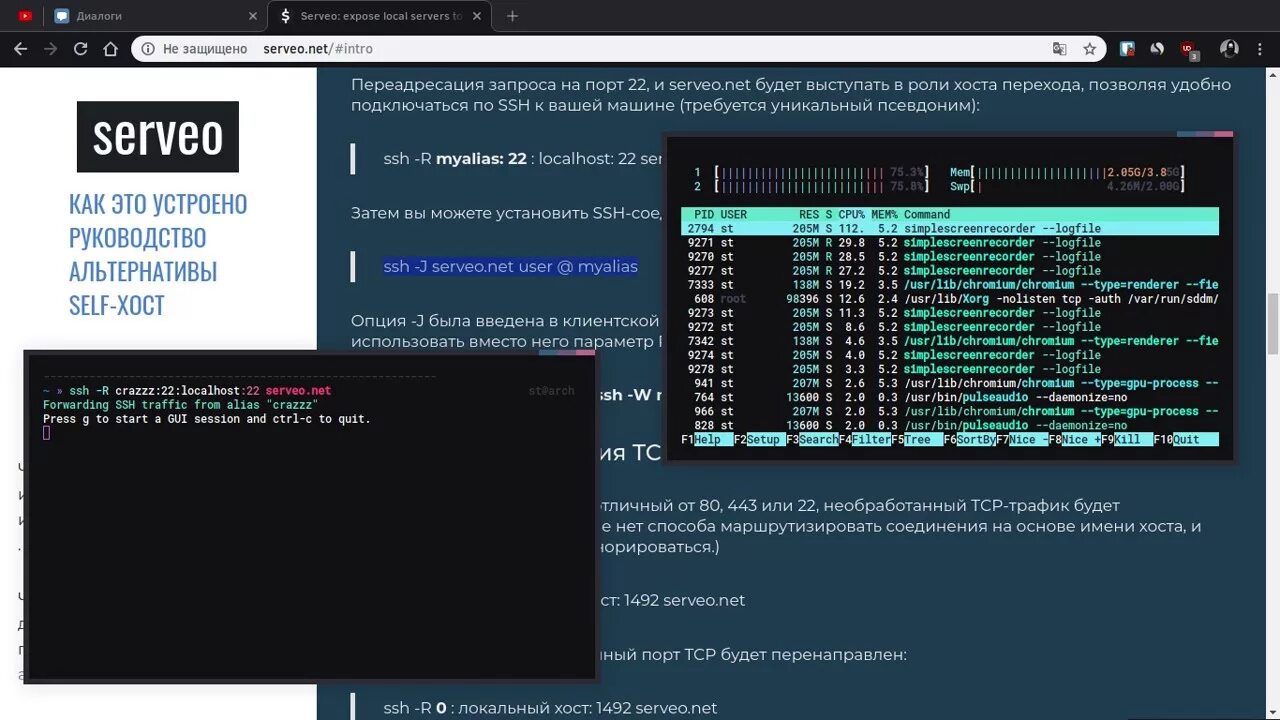Select htop process row PID 9271
Viewport: 1280px width, 720px height.
(950, 243)
